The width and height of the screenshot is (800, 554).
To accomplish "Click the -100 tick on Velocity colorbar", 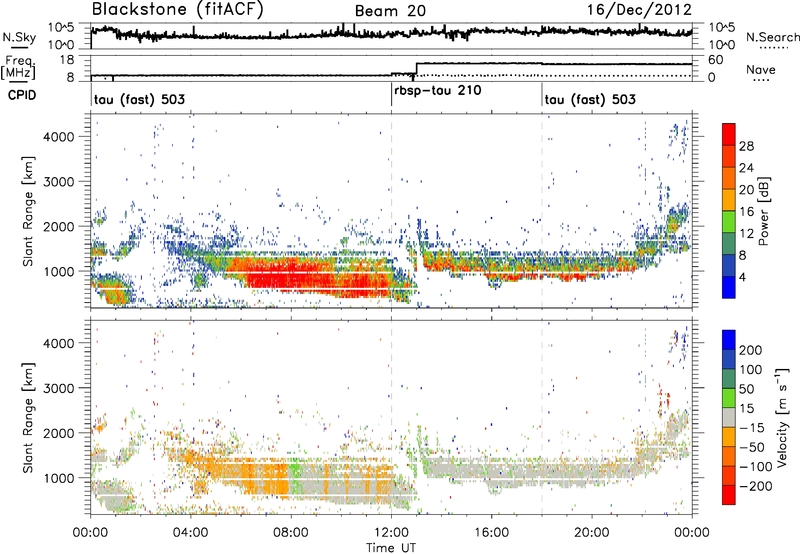I will tap(755, 467).
